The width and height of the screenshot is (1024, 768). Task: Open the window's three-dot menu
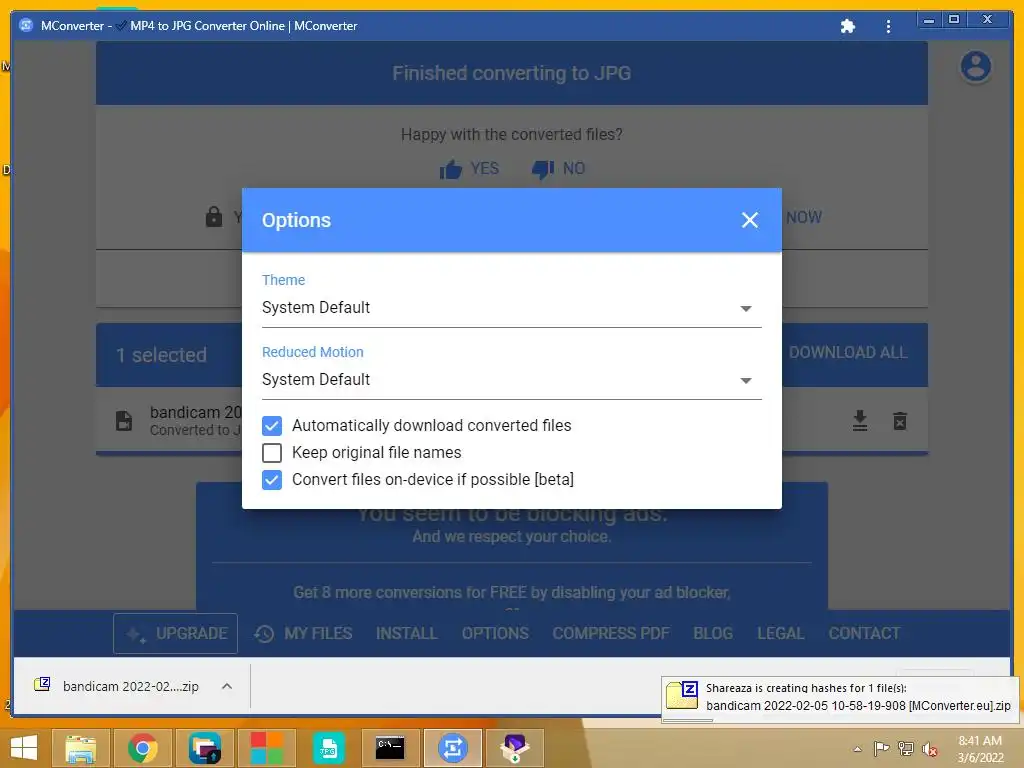[888, 26]
